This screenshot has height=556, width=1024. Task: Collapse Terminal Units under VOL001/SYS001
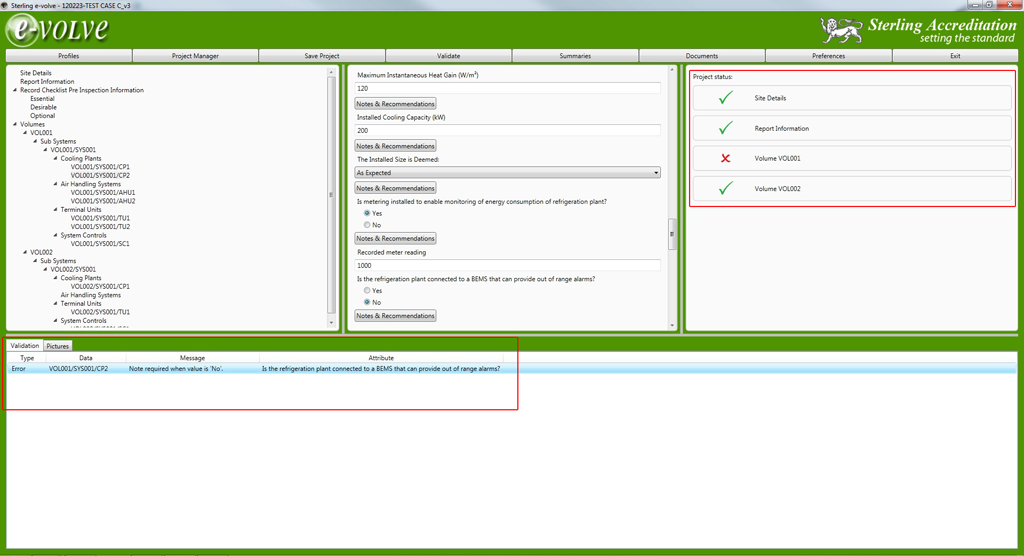[x=56, y=210]
